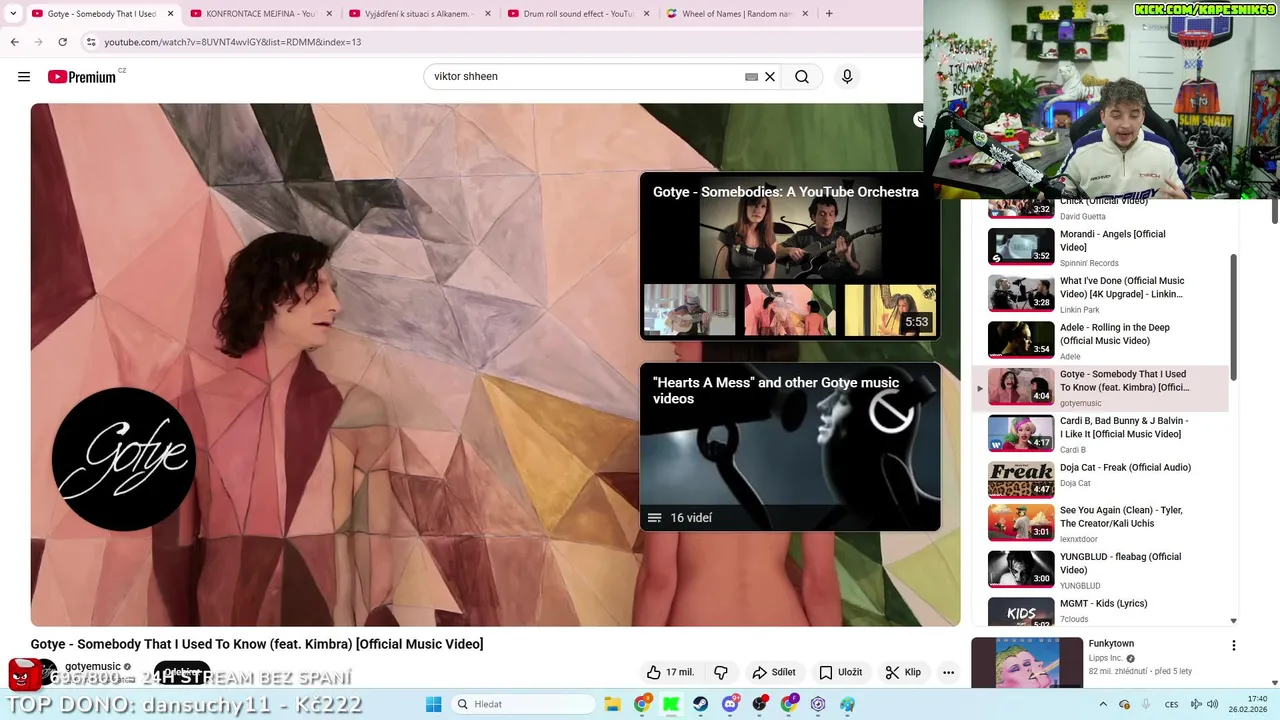Image resolution: width=1280 pixels, height=720 pixels.
Task: Open the Hearts A Mess playlist end card
Action: point(790,447)
